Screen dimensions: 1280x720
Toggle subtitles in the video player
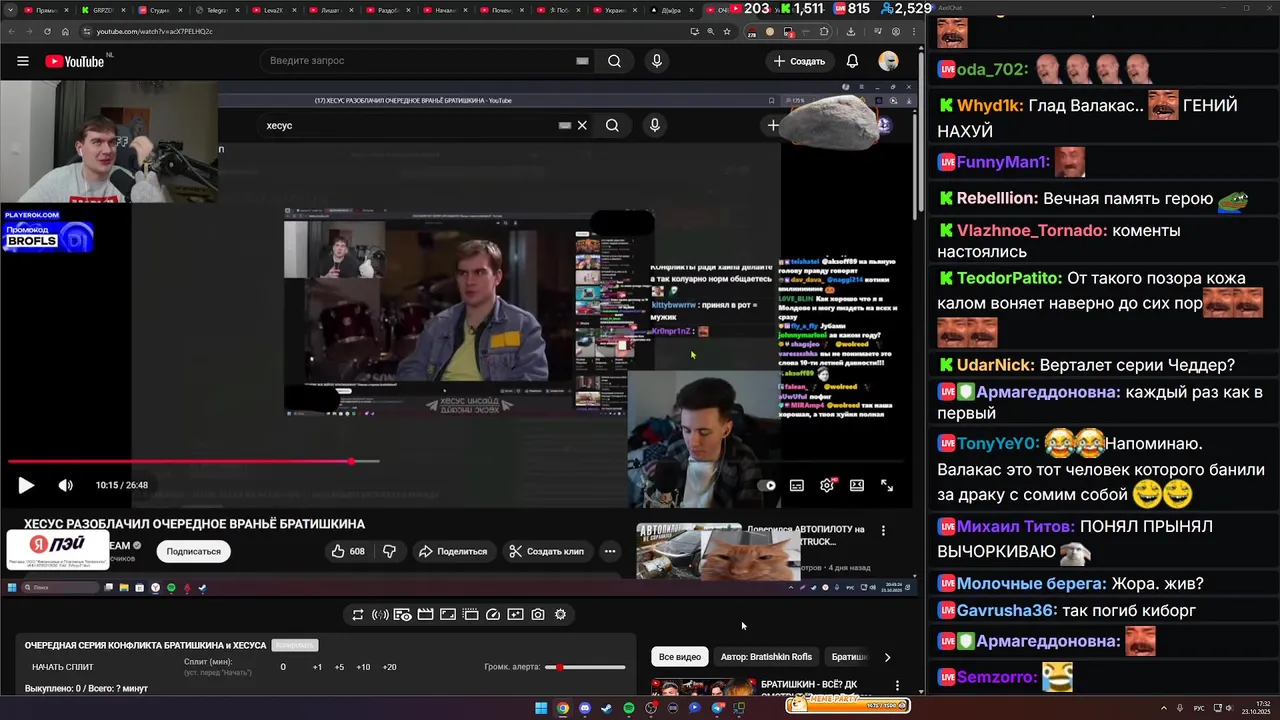click(x=797, y=485)
